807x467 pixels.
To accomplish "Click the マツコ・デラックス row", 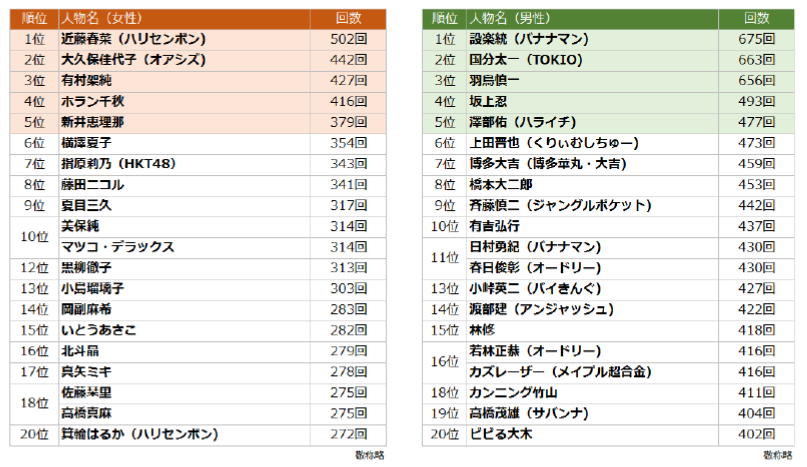I will pyautogui.click(x=118, y=246).
